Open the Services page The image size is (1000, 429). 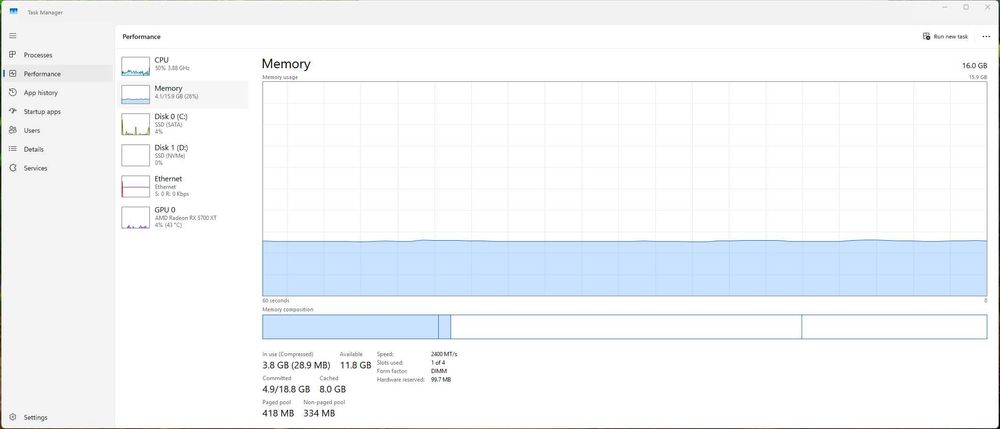click(36, 168)
